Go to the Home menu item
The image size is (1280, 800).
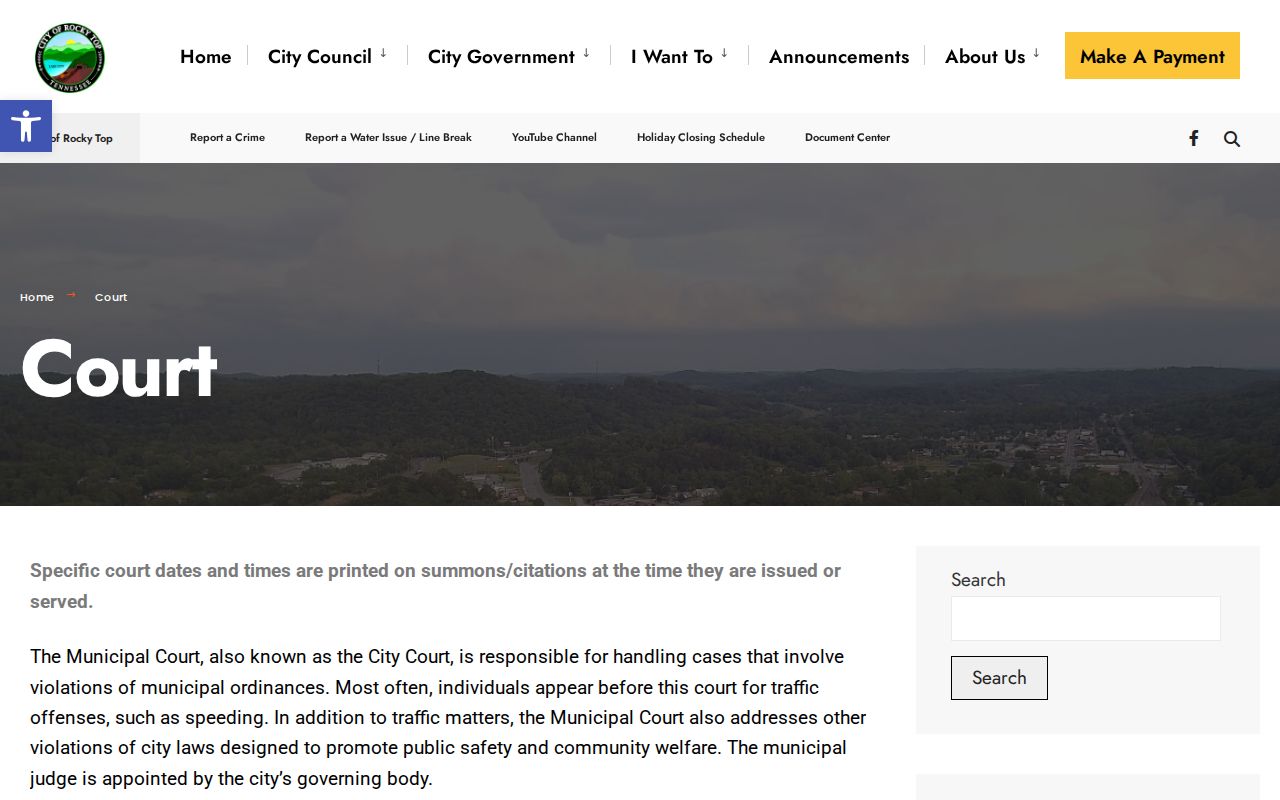coord(206,57)
